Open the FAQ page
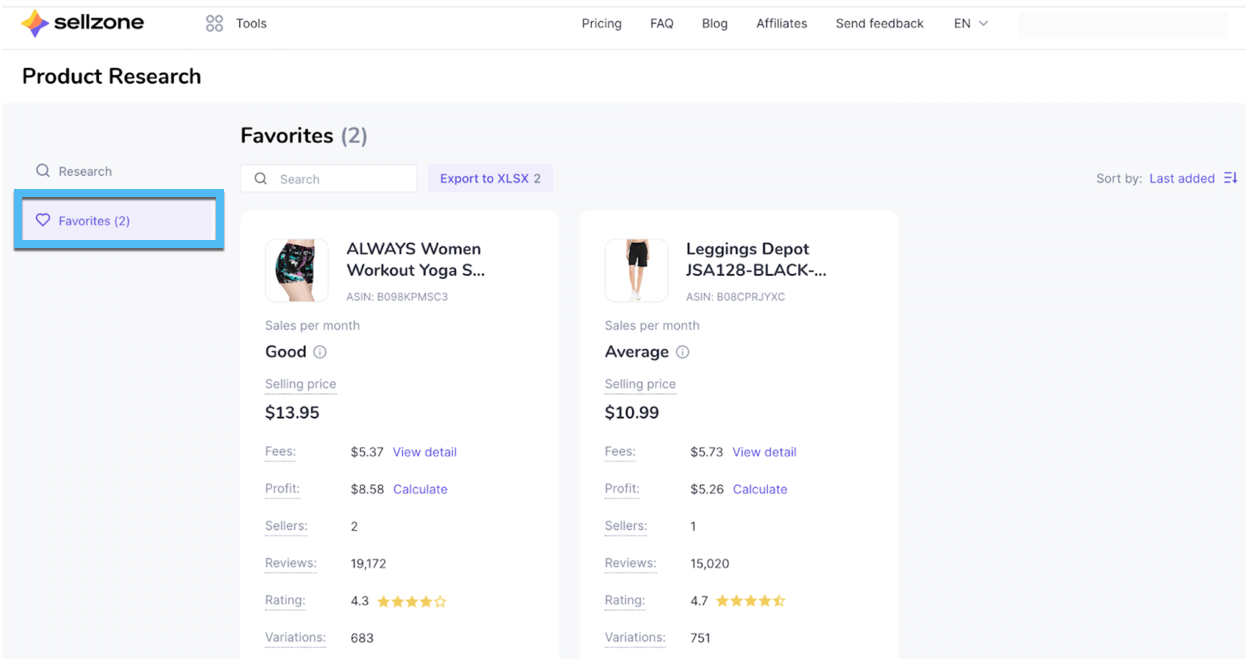This screenshot has width=1246, height=659. tap(661, 23)
